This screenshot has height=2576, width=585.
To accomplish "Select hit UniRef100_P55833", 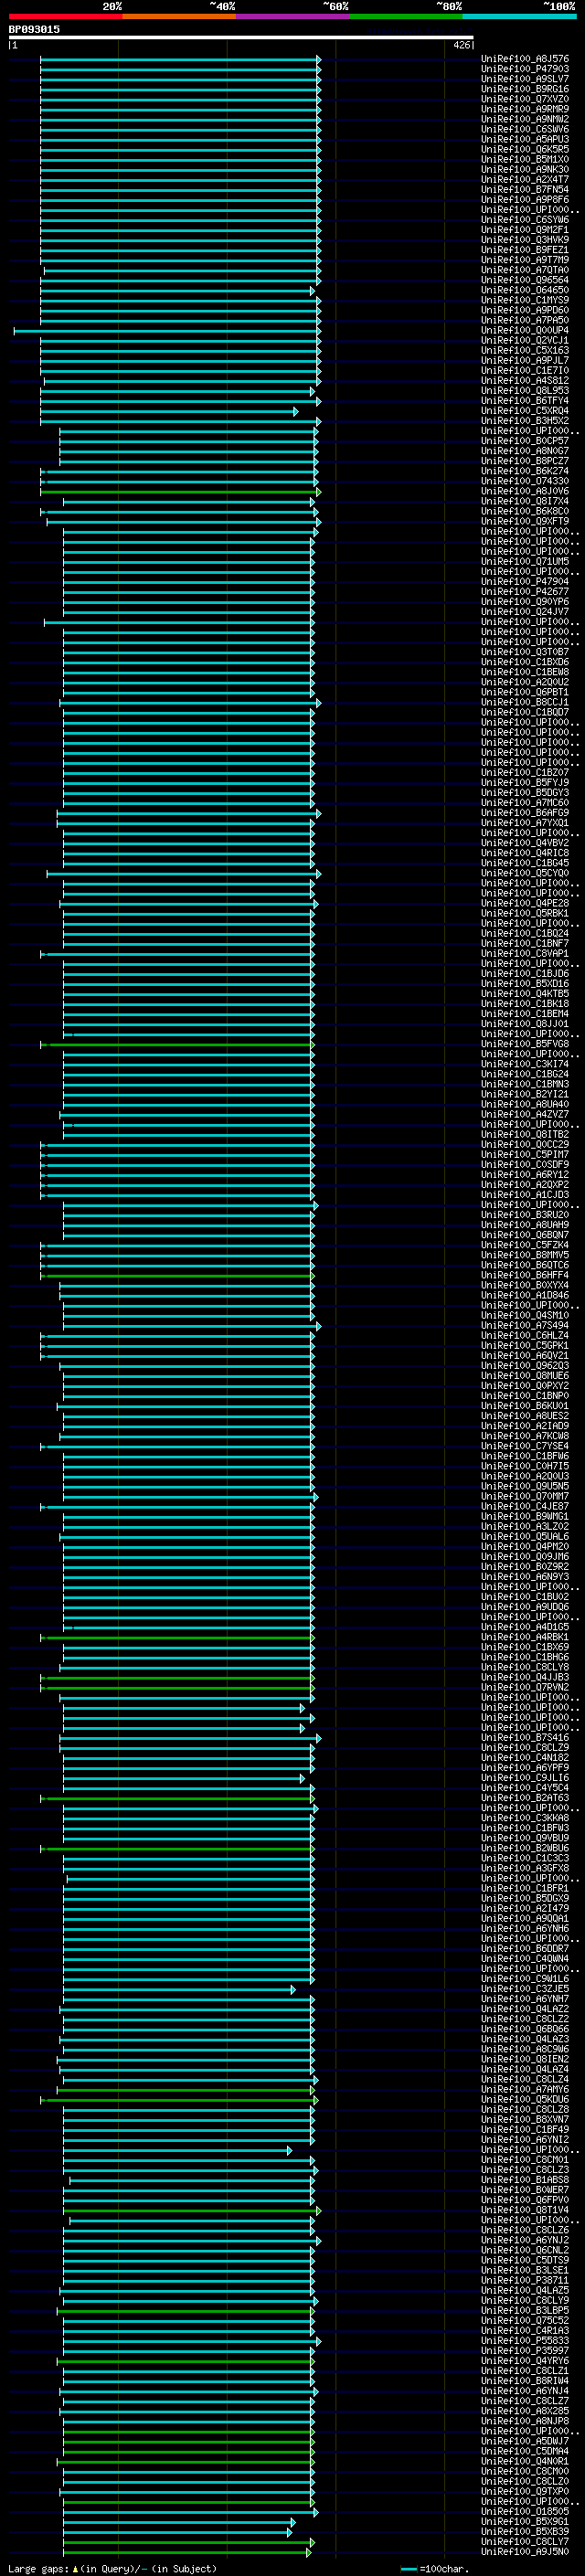I will tap(525, 2341).
